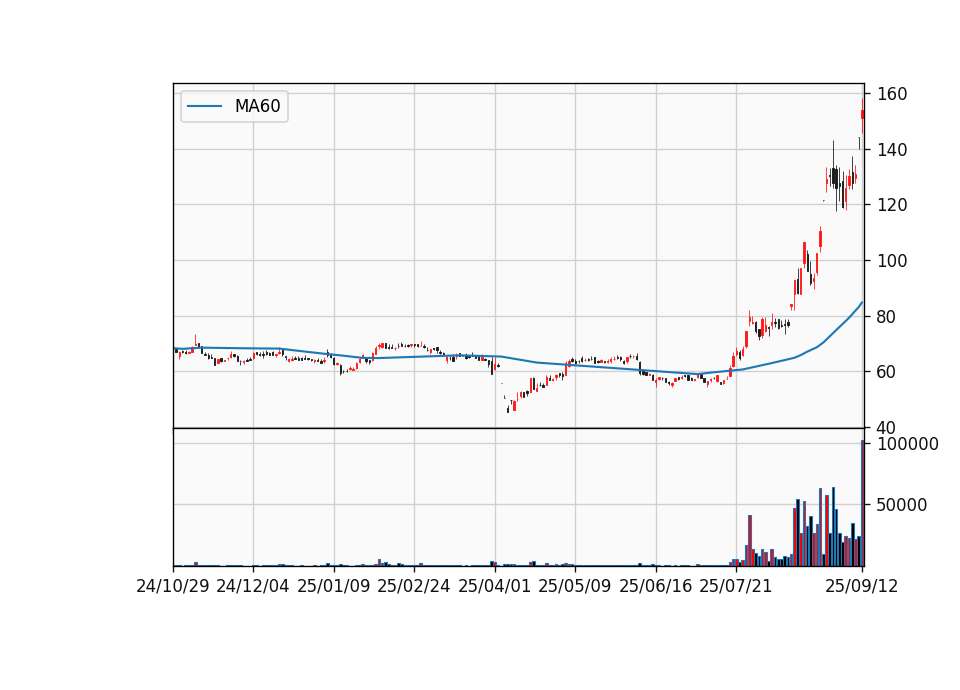Click the latest red candlestick near 155

863,114
